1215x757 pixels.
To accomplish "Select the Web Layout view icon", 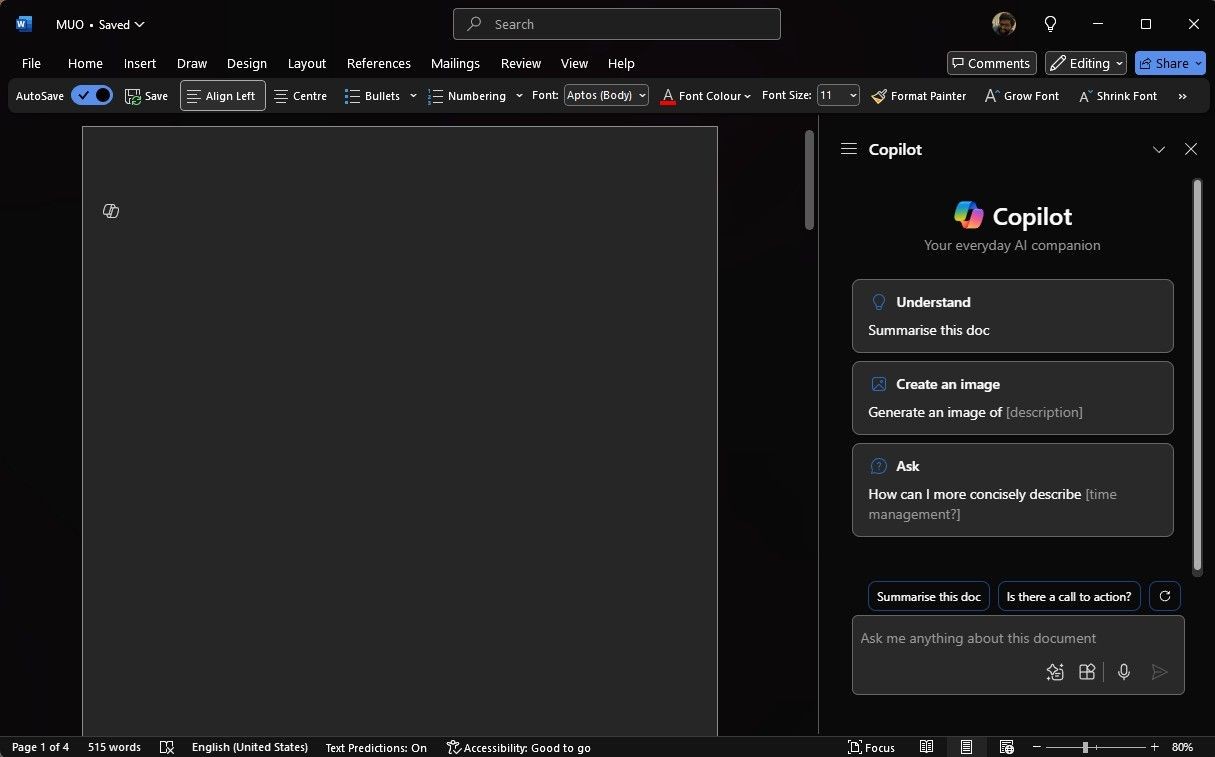I will coord(1007,747).
